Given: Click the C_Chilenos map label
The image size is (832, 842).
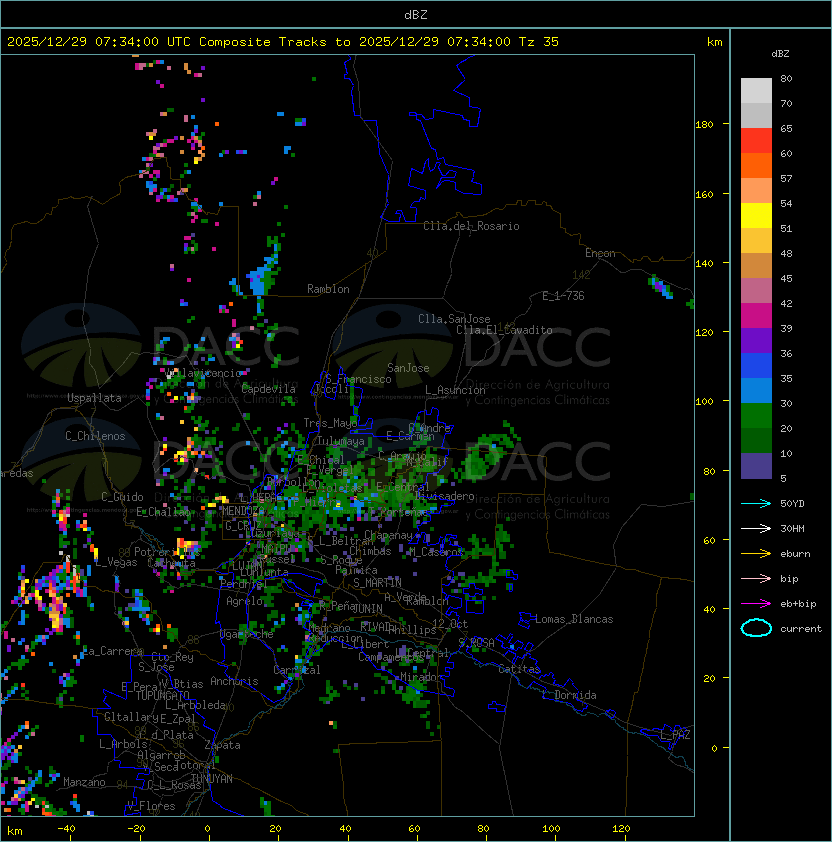Looking at the screenshot, I should click(95, 436).
